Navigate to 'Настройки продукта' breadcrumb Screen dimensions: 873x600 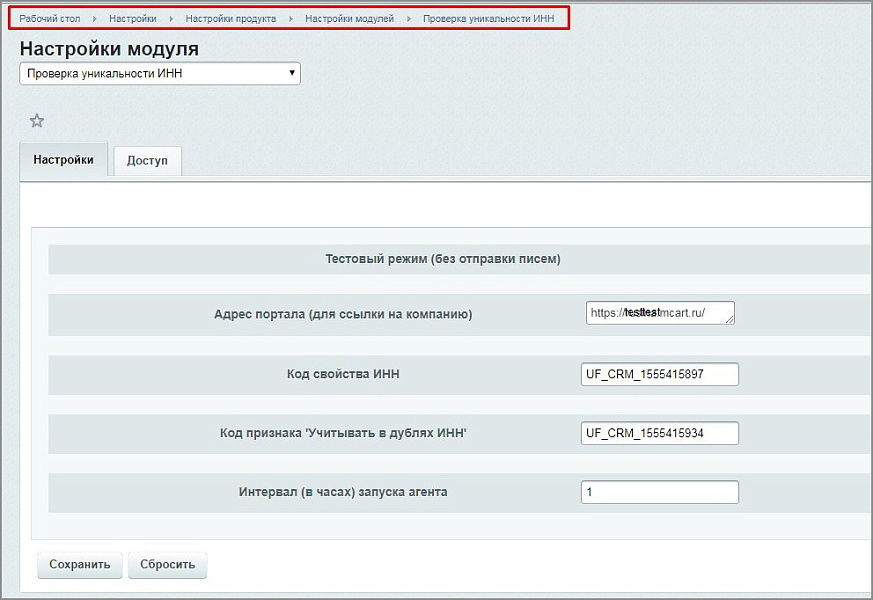coord(231,19)
